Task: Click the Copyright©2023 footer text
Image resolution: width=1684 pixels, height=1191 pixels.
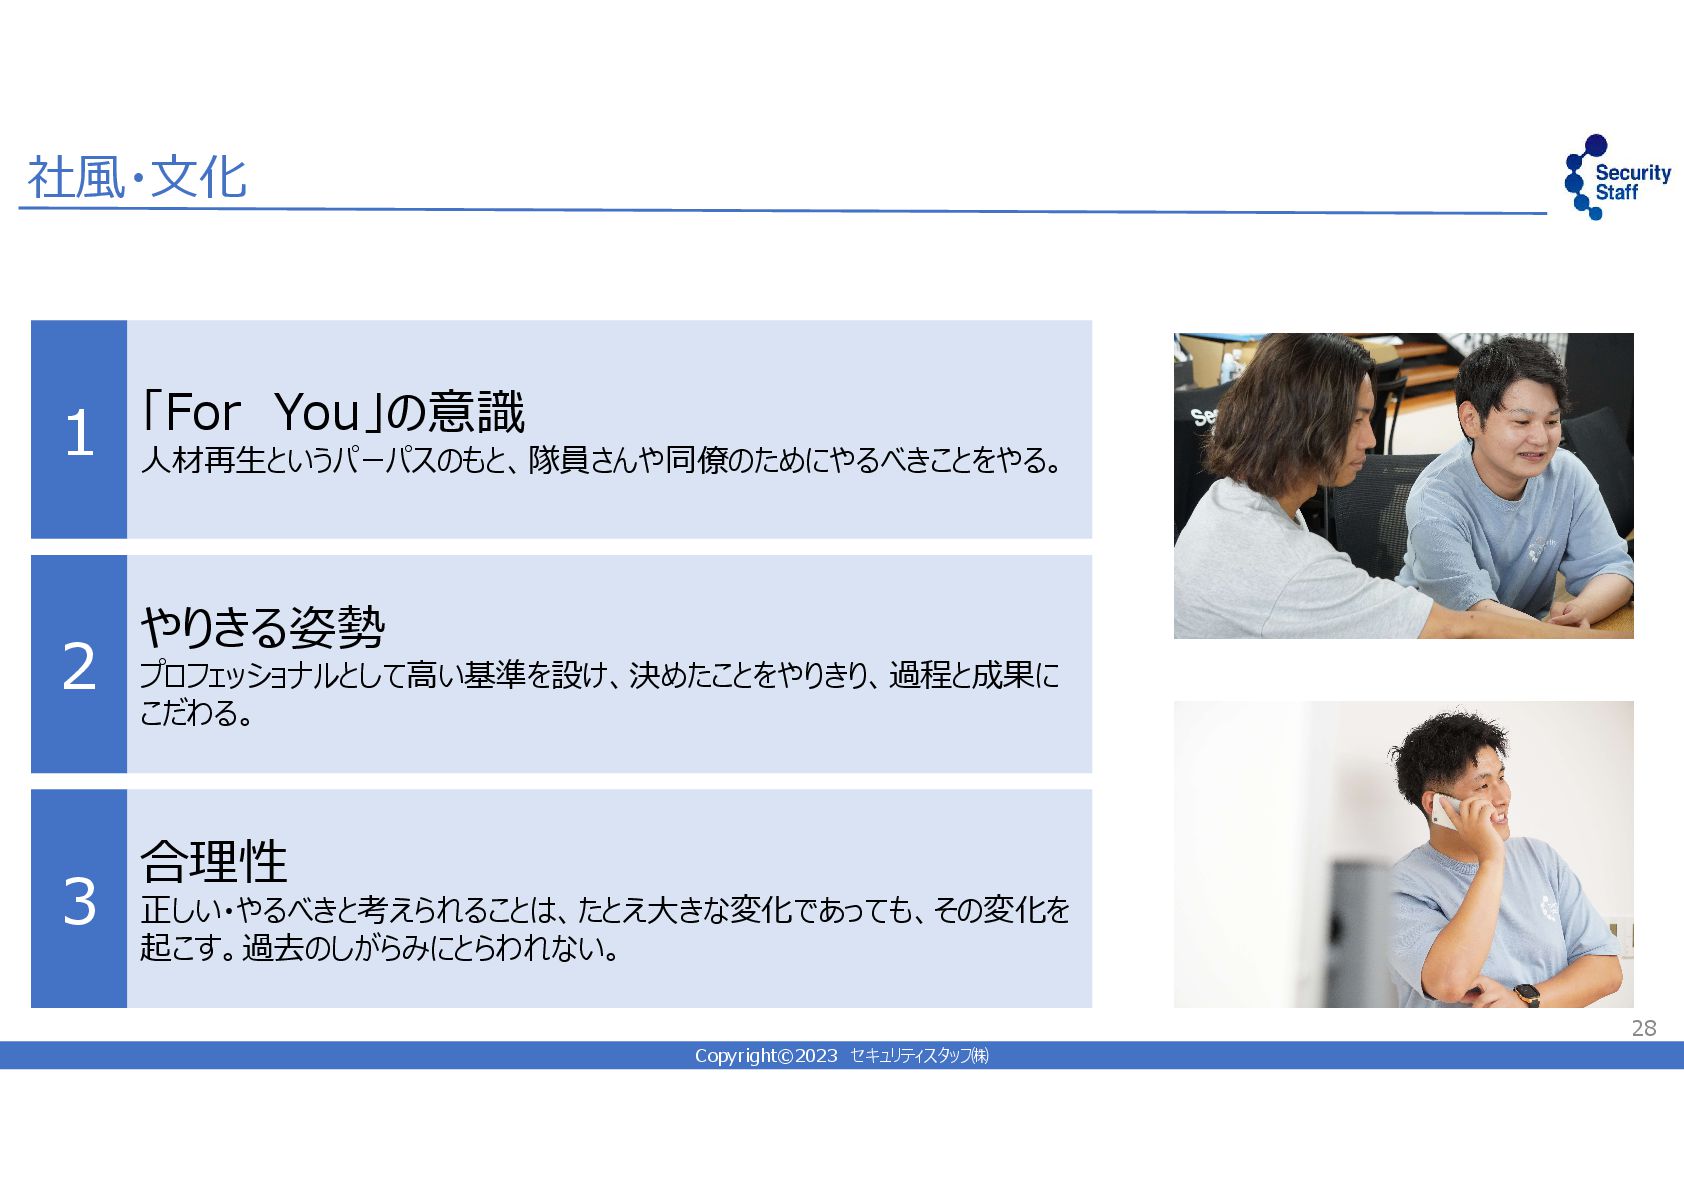Action: point(842,1055)
